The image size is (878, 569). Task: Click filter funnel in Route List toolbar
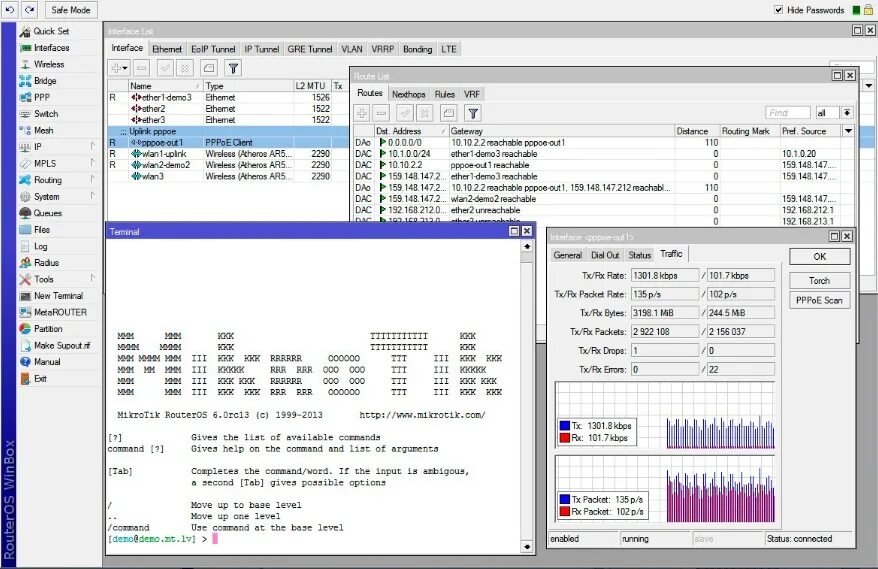click(473, 114)
